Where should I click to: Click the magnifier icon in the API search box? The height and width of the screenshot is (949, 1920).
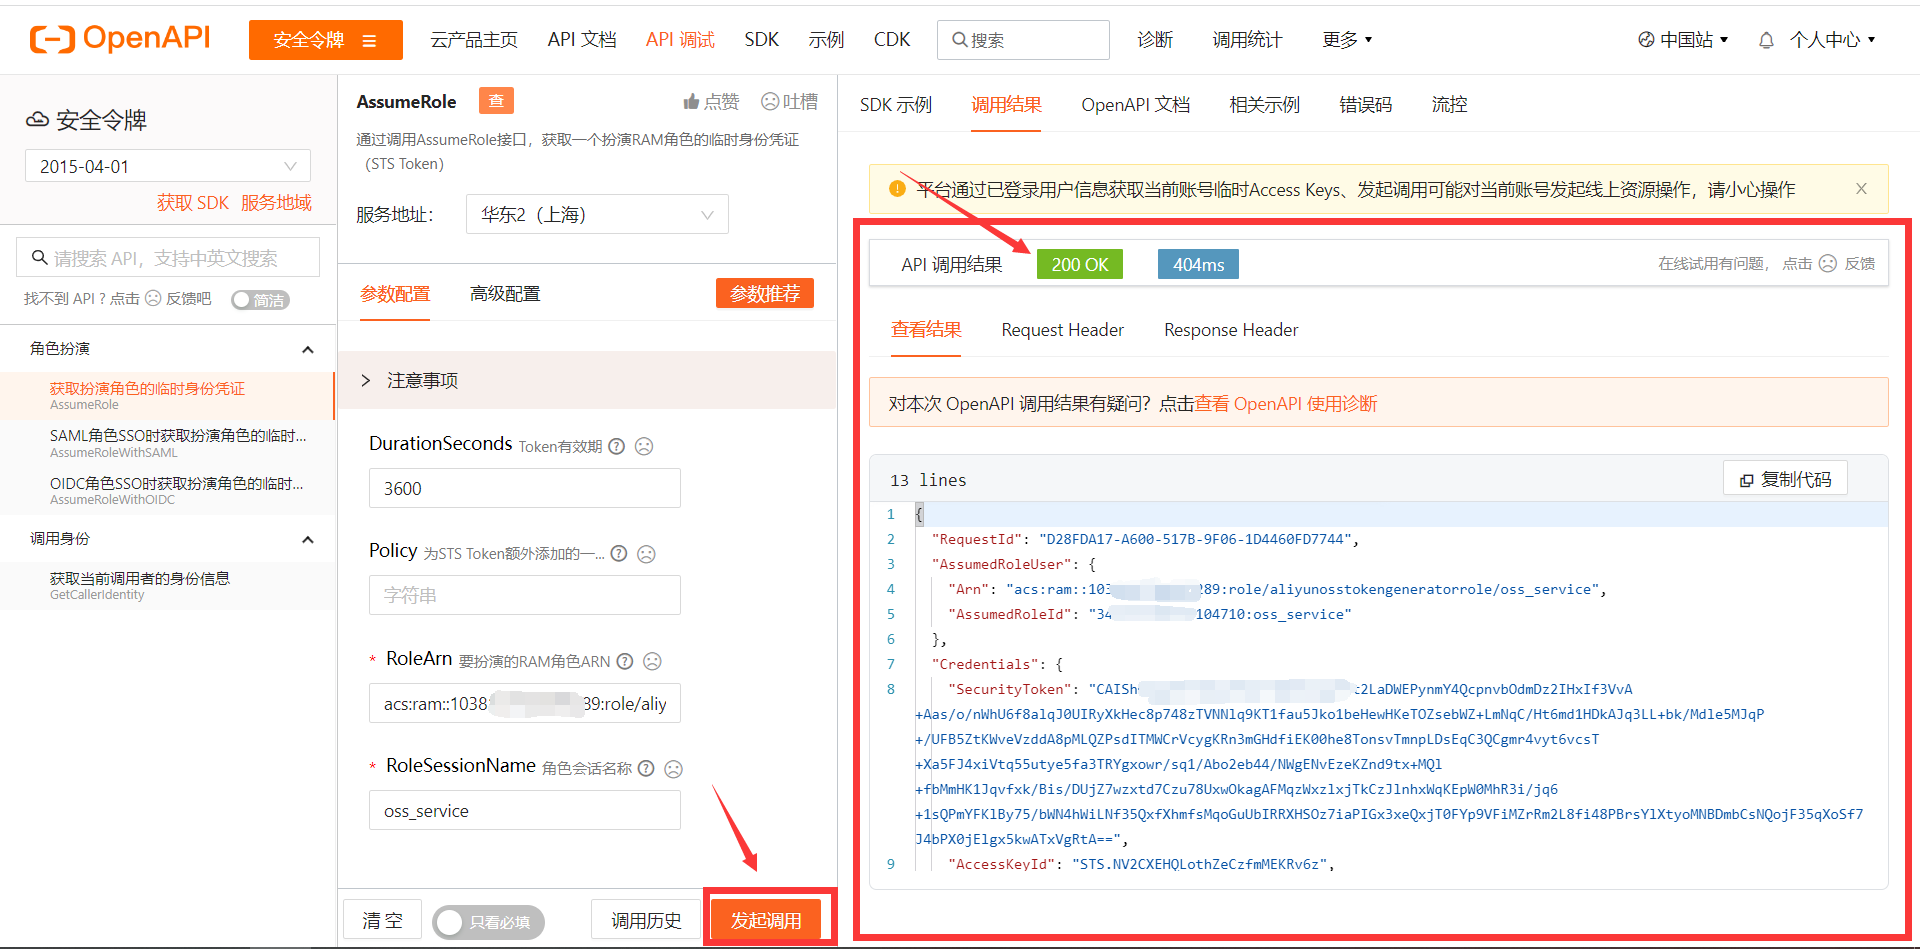click(x=40, y=257)
